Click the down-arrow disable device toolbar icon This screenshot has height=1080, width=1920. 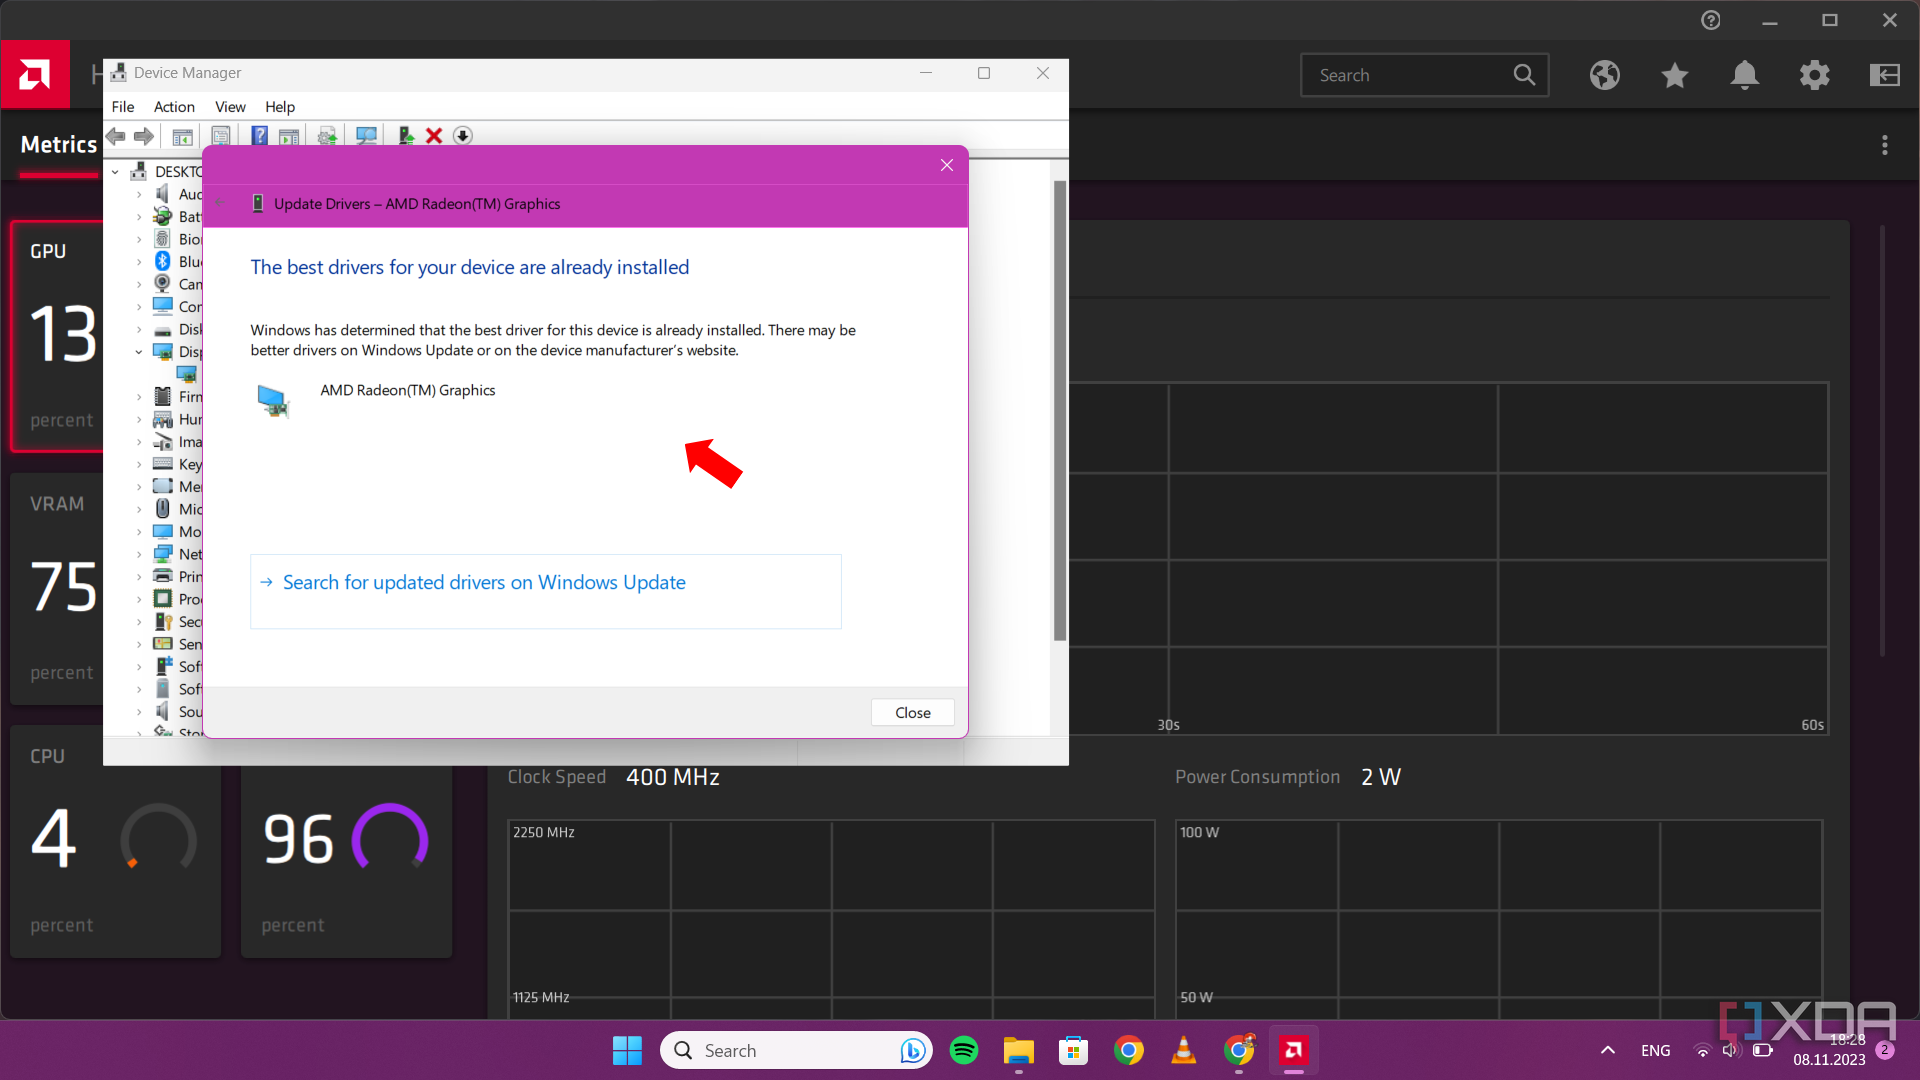(x=463, y=136)
